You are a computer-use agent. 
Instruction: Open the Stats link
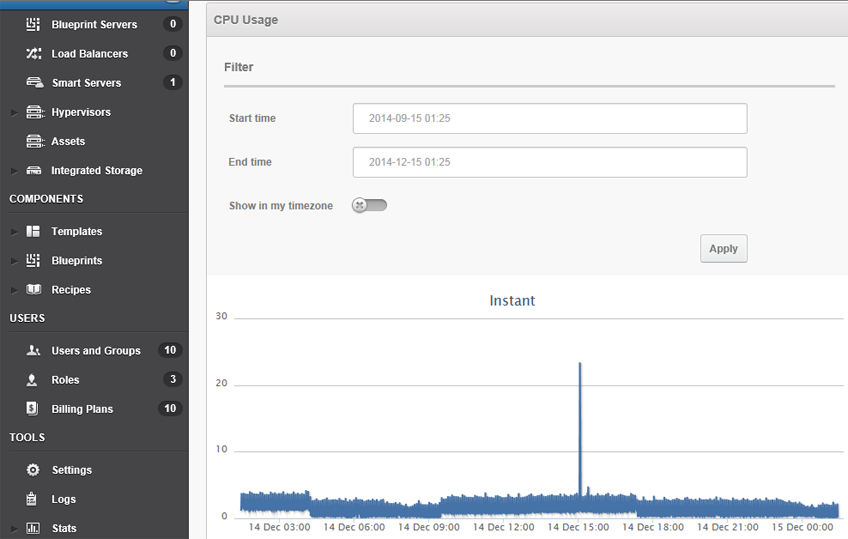tap(64, 528)
